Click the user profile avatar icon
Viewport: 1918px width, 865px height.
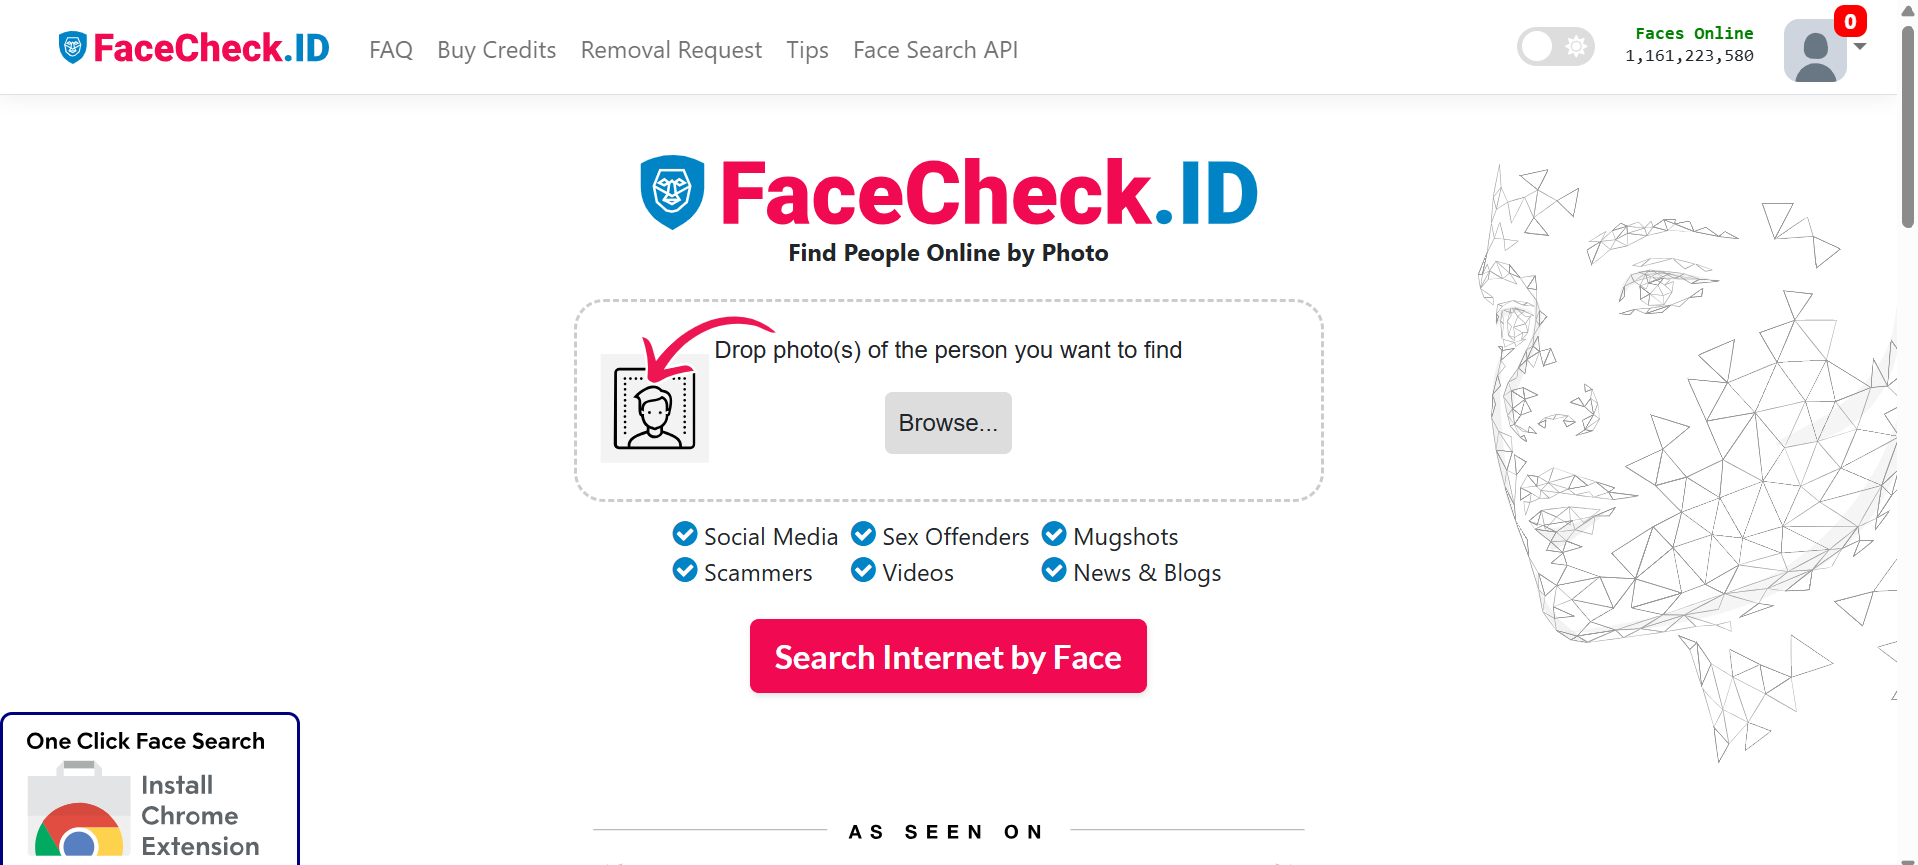click(x=1814, y=51)
